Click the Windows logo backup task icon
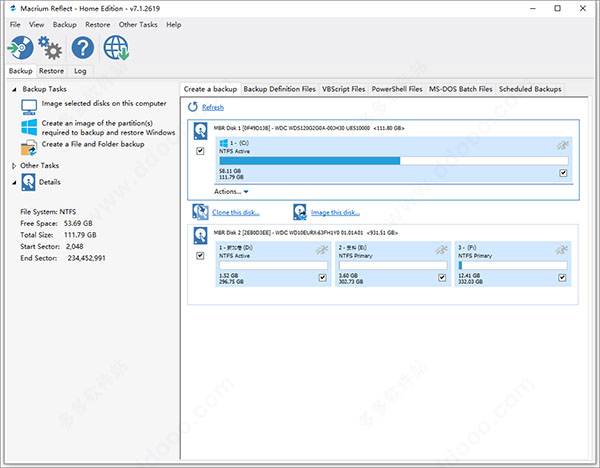 point(29,127)
